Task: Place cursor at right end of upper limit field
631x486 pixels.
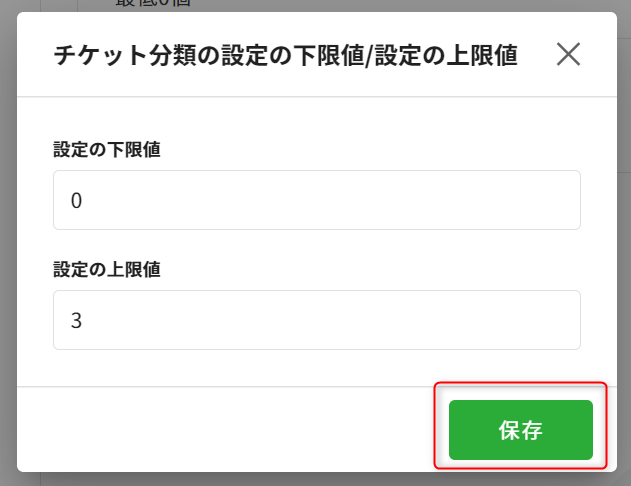Action: click(571, 320)
